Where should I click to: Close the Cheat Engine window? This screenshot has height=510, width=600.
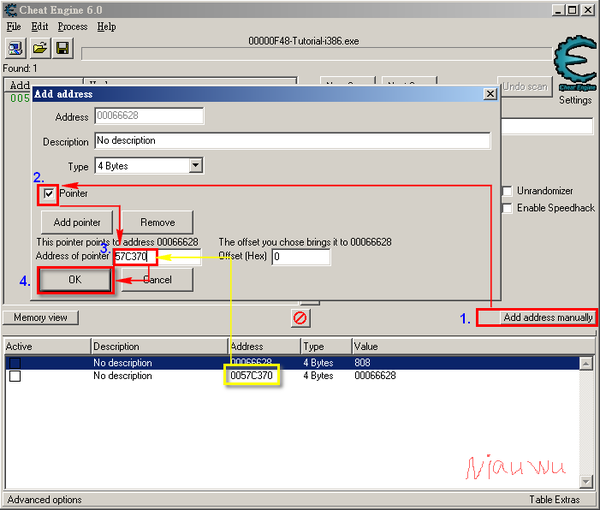coord(588,10)
